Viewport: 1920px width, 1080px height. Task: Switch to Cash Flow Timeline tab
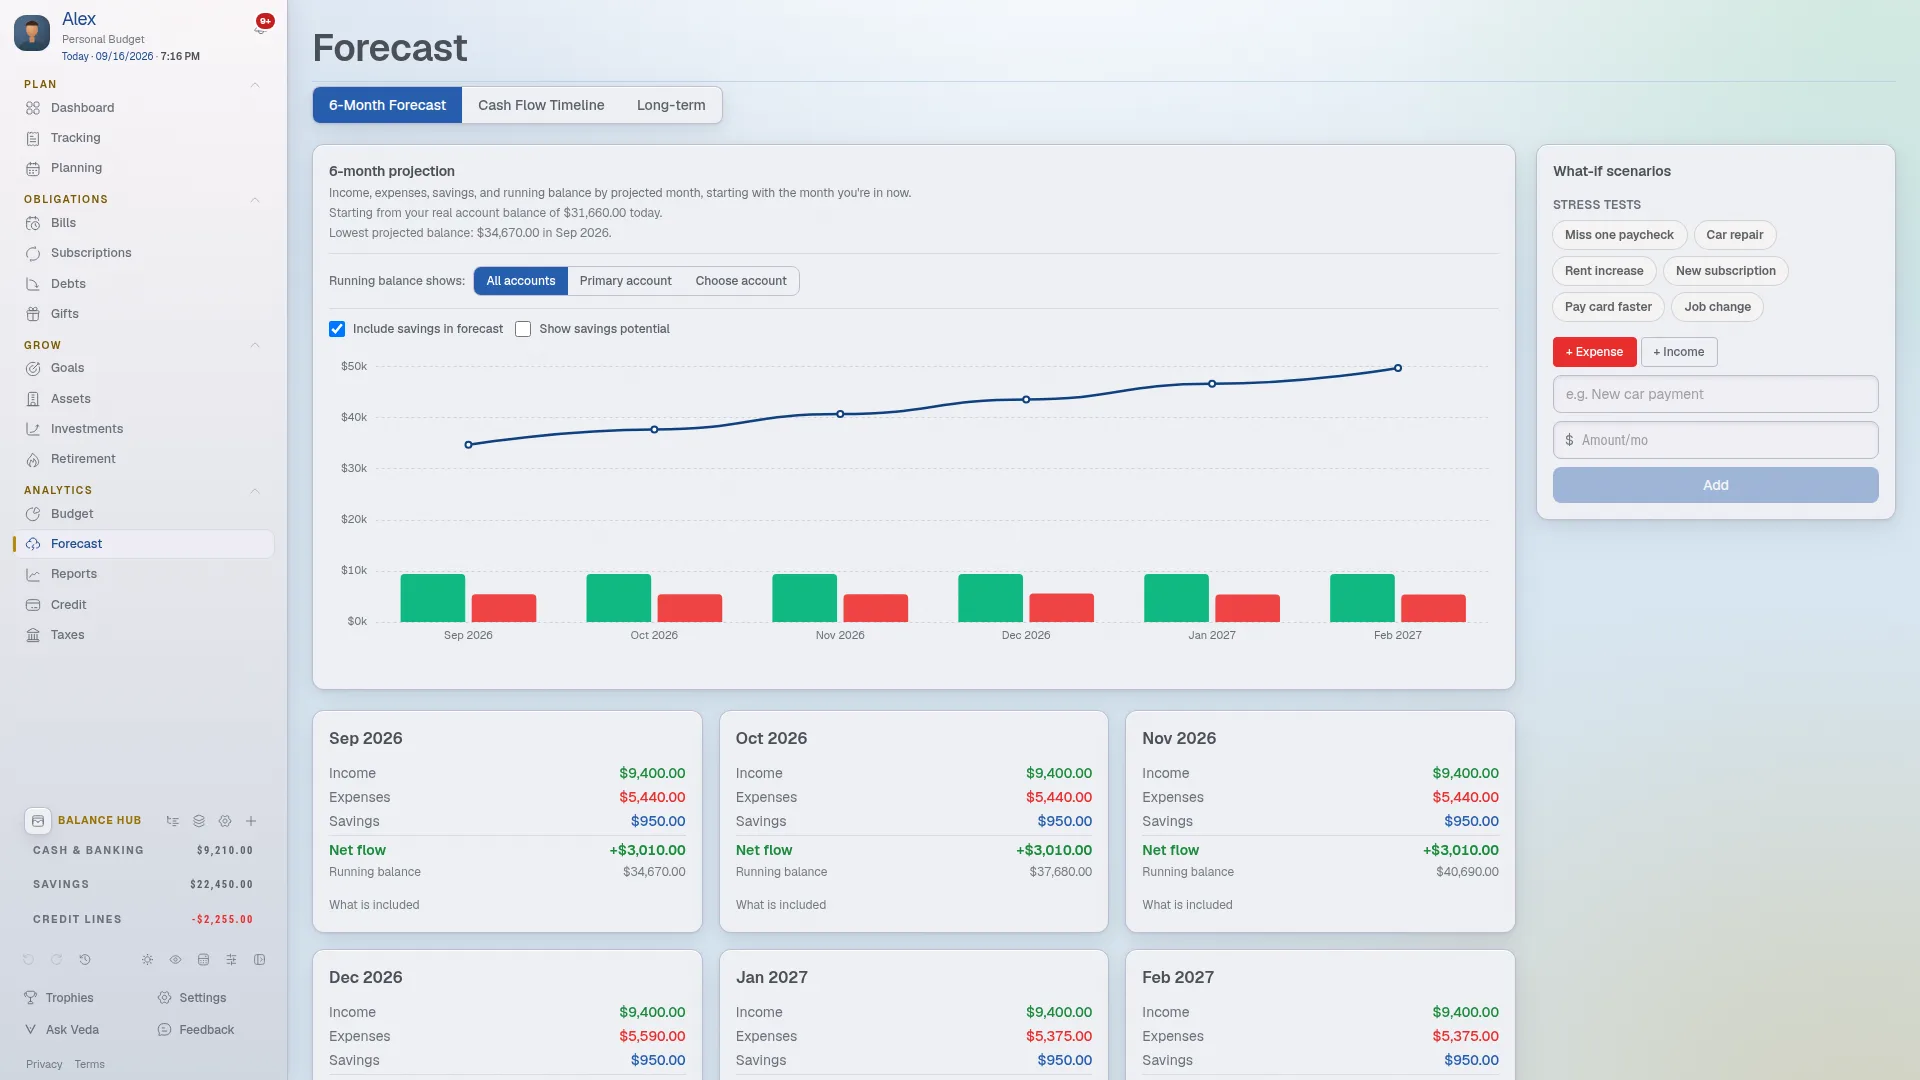pyautogui.click(x=541, y=105)
